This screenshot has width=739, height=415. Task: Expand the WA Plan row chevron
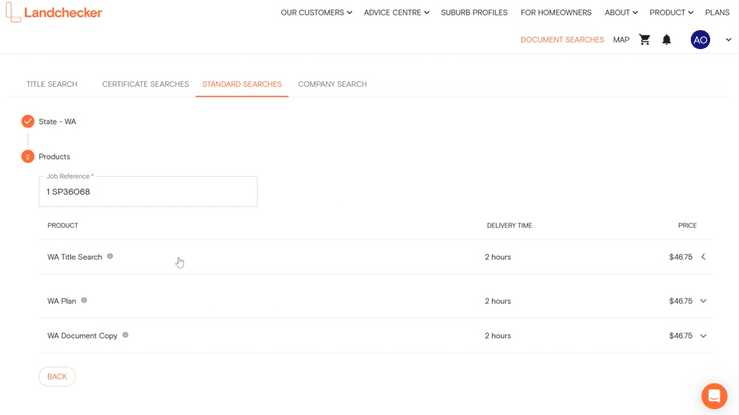703,301
